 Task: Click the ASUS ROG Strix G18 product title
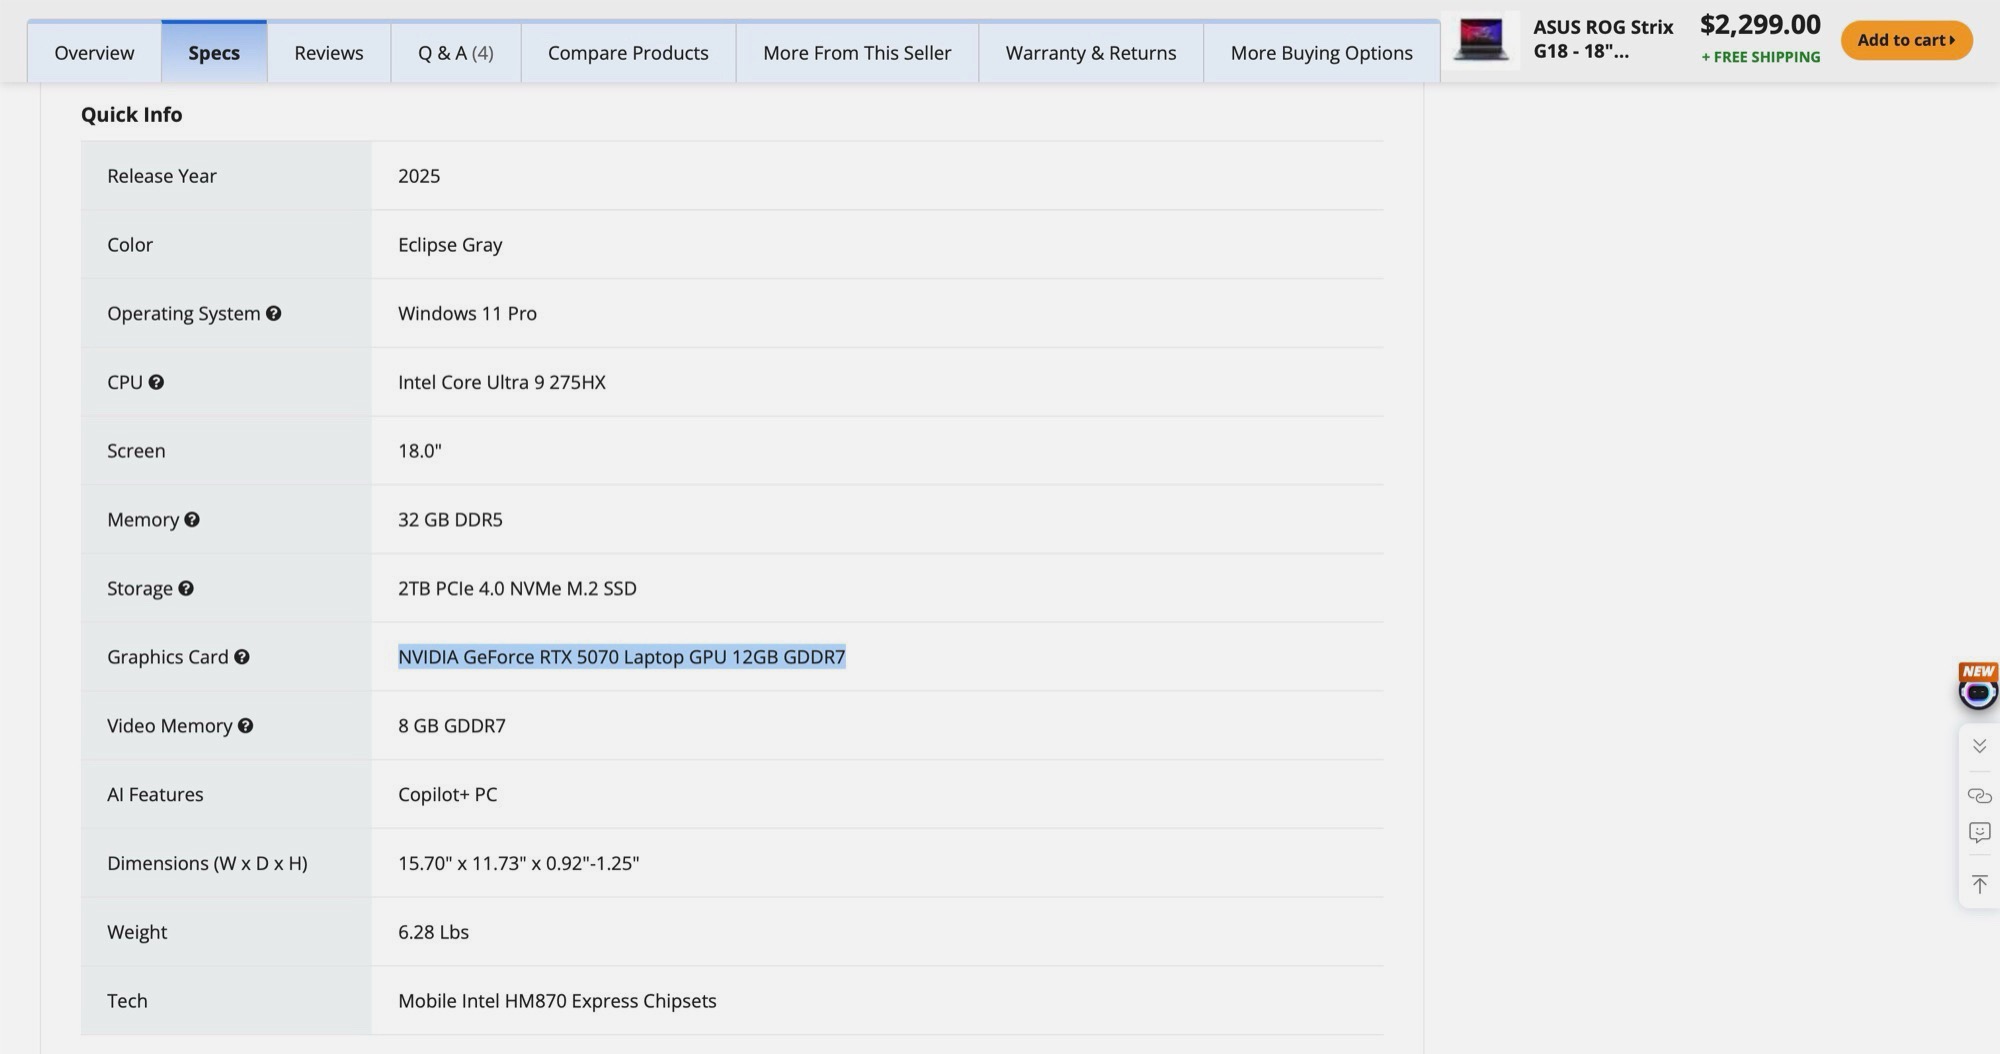1603,39
